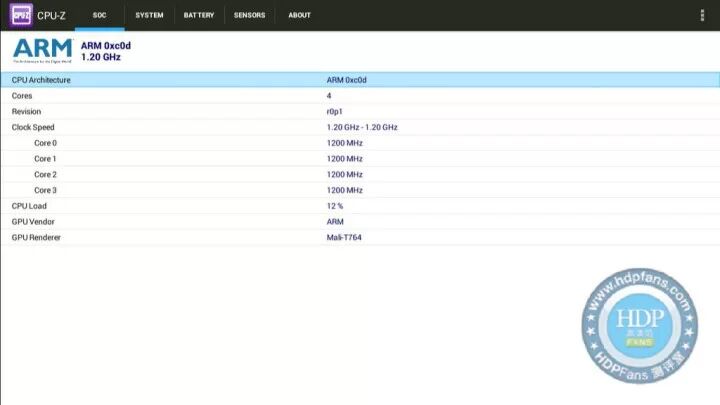Screen dimensions: 720x405
Task: Select the GPU Renderer row label
Action: point(36,237)
